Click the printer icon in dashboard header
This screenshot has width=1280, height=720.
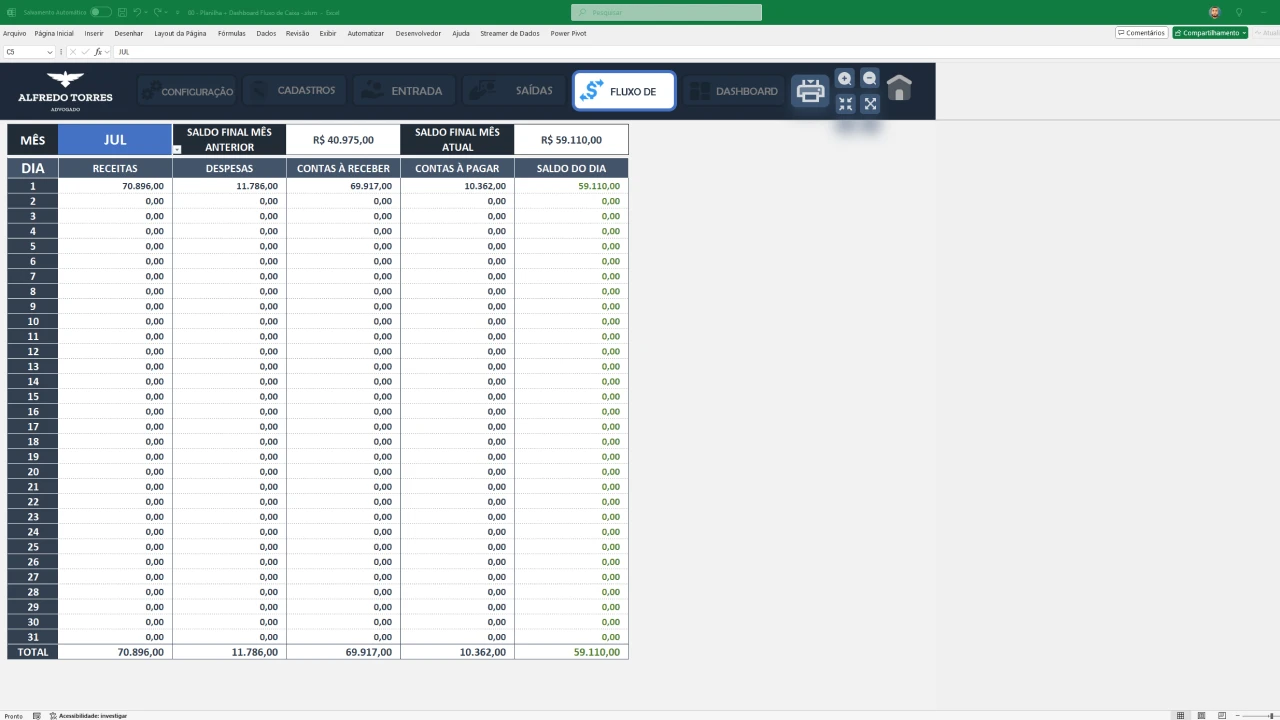tap(810, 91)
